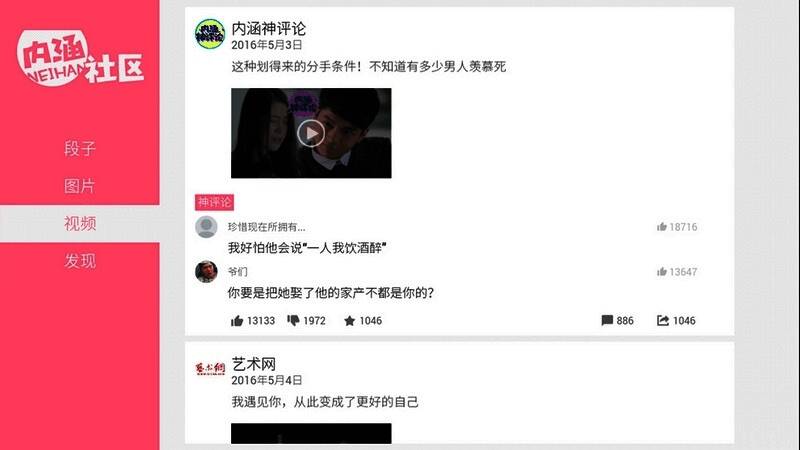Open 艺术网 profile avatar
The image size is (800, 450).
coord(210,368)
